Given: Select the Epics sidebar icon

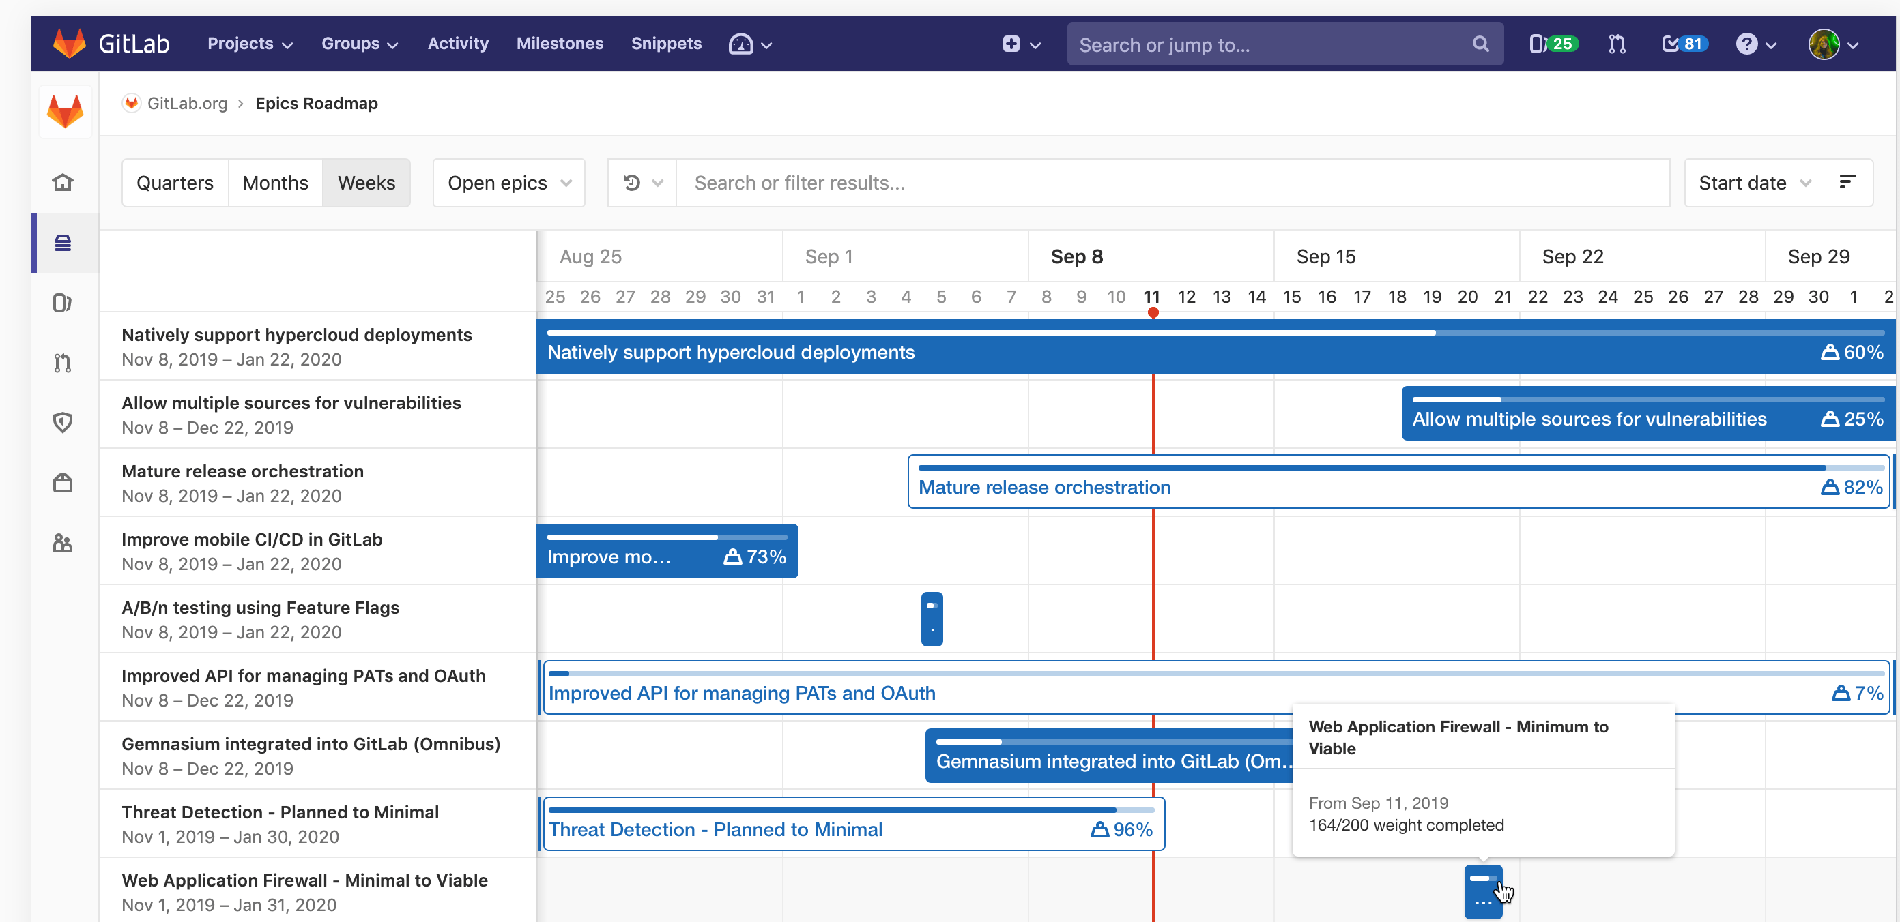Looking at the screenshot, I should [63, 243].
